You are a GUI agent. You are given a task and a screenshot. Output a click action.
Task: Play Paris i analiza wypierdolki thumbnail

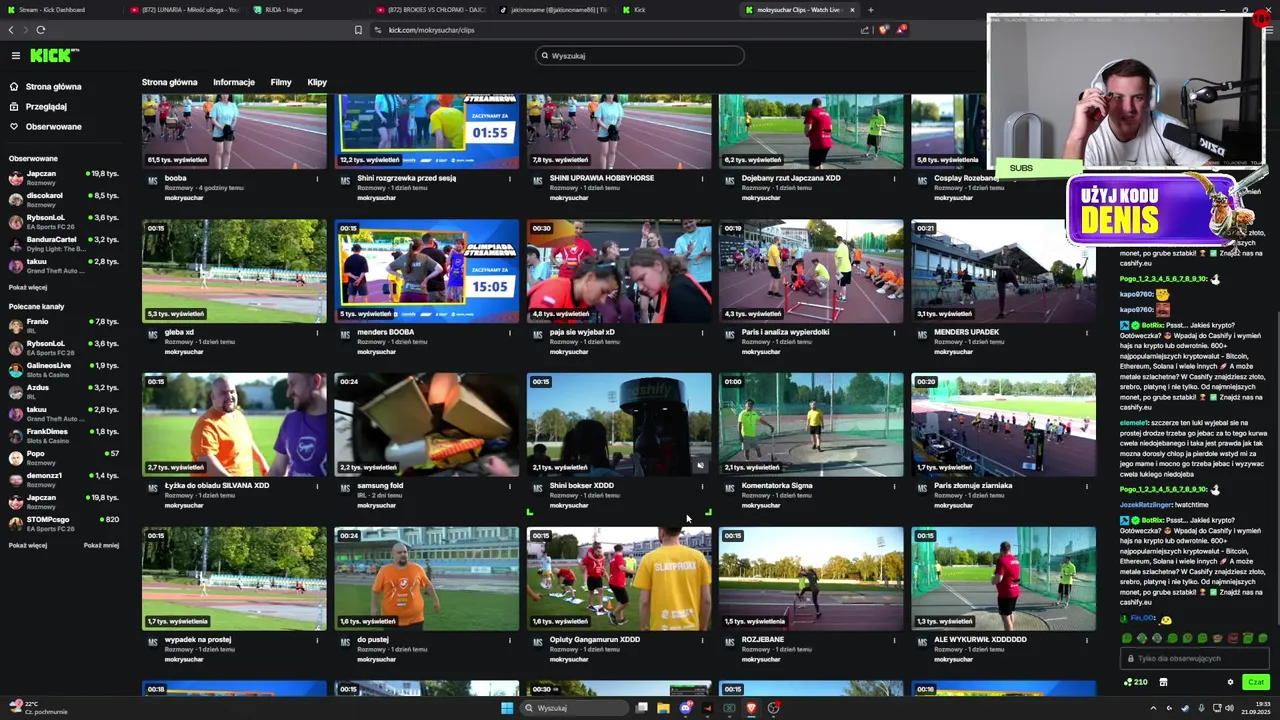(811, 271)
